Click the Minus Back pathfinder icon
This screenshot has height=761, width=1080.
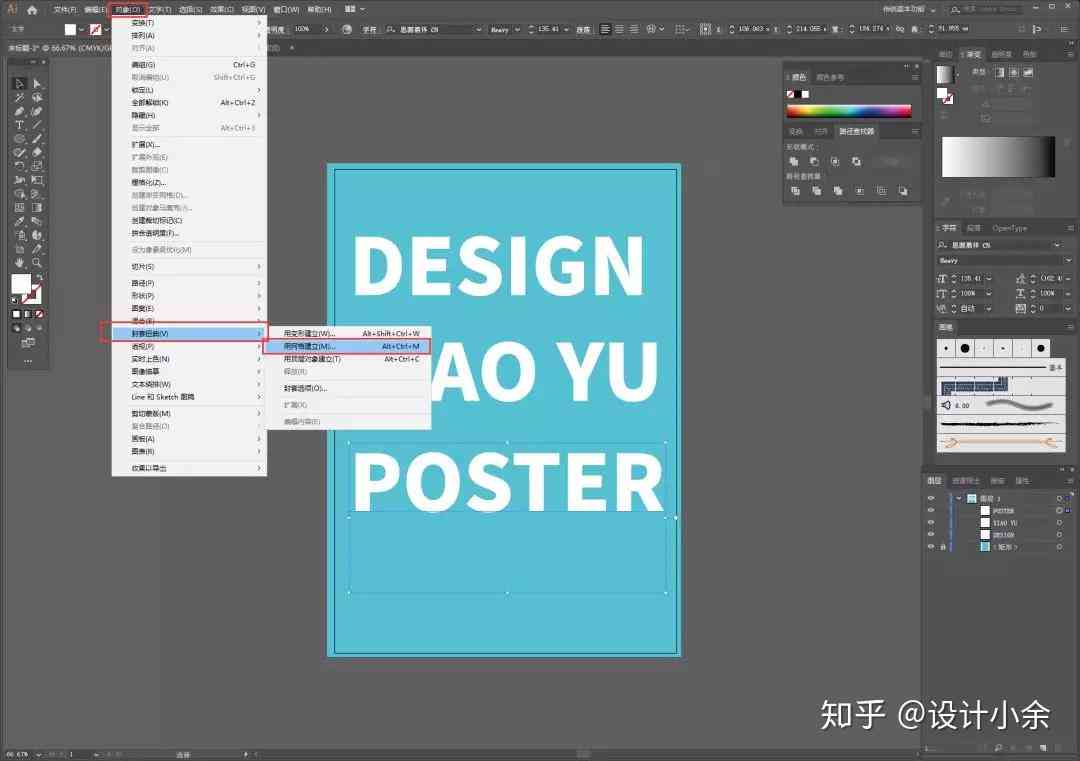903,191
